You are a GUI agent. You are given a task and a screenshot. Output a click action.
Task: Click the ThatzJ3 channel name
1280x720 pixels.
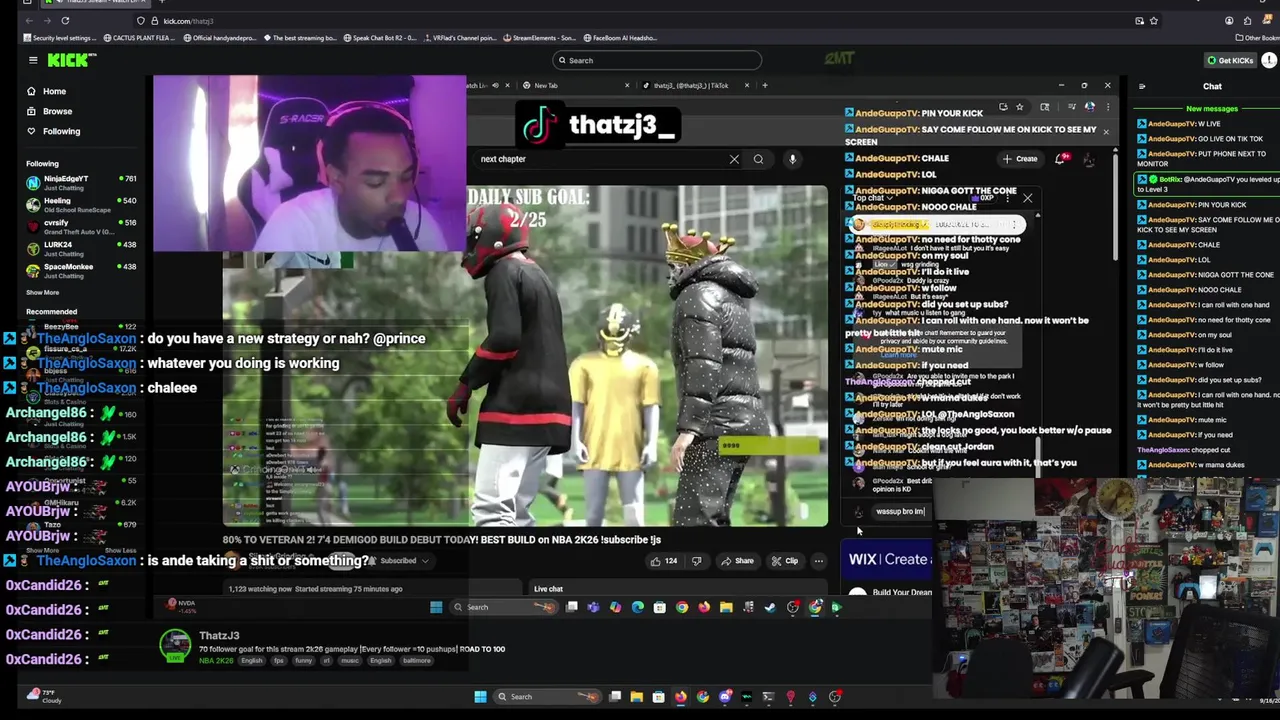coord(219,636)
